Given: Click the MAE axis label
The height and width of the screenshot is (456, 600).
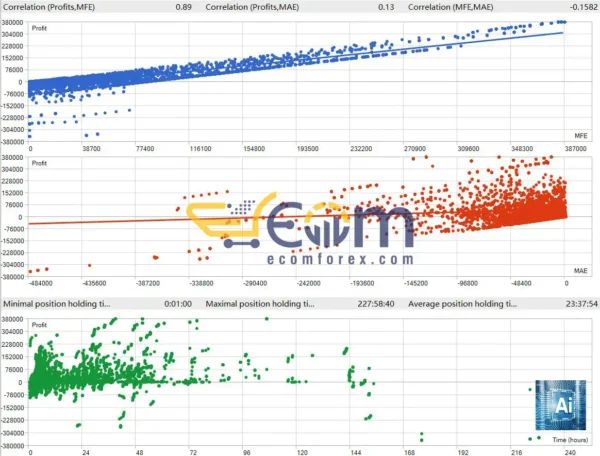Looking at the screenshot, I should click(580, 271).
